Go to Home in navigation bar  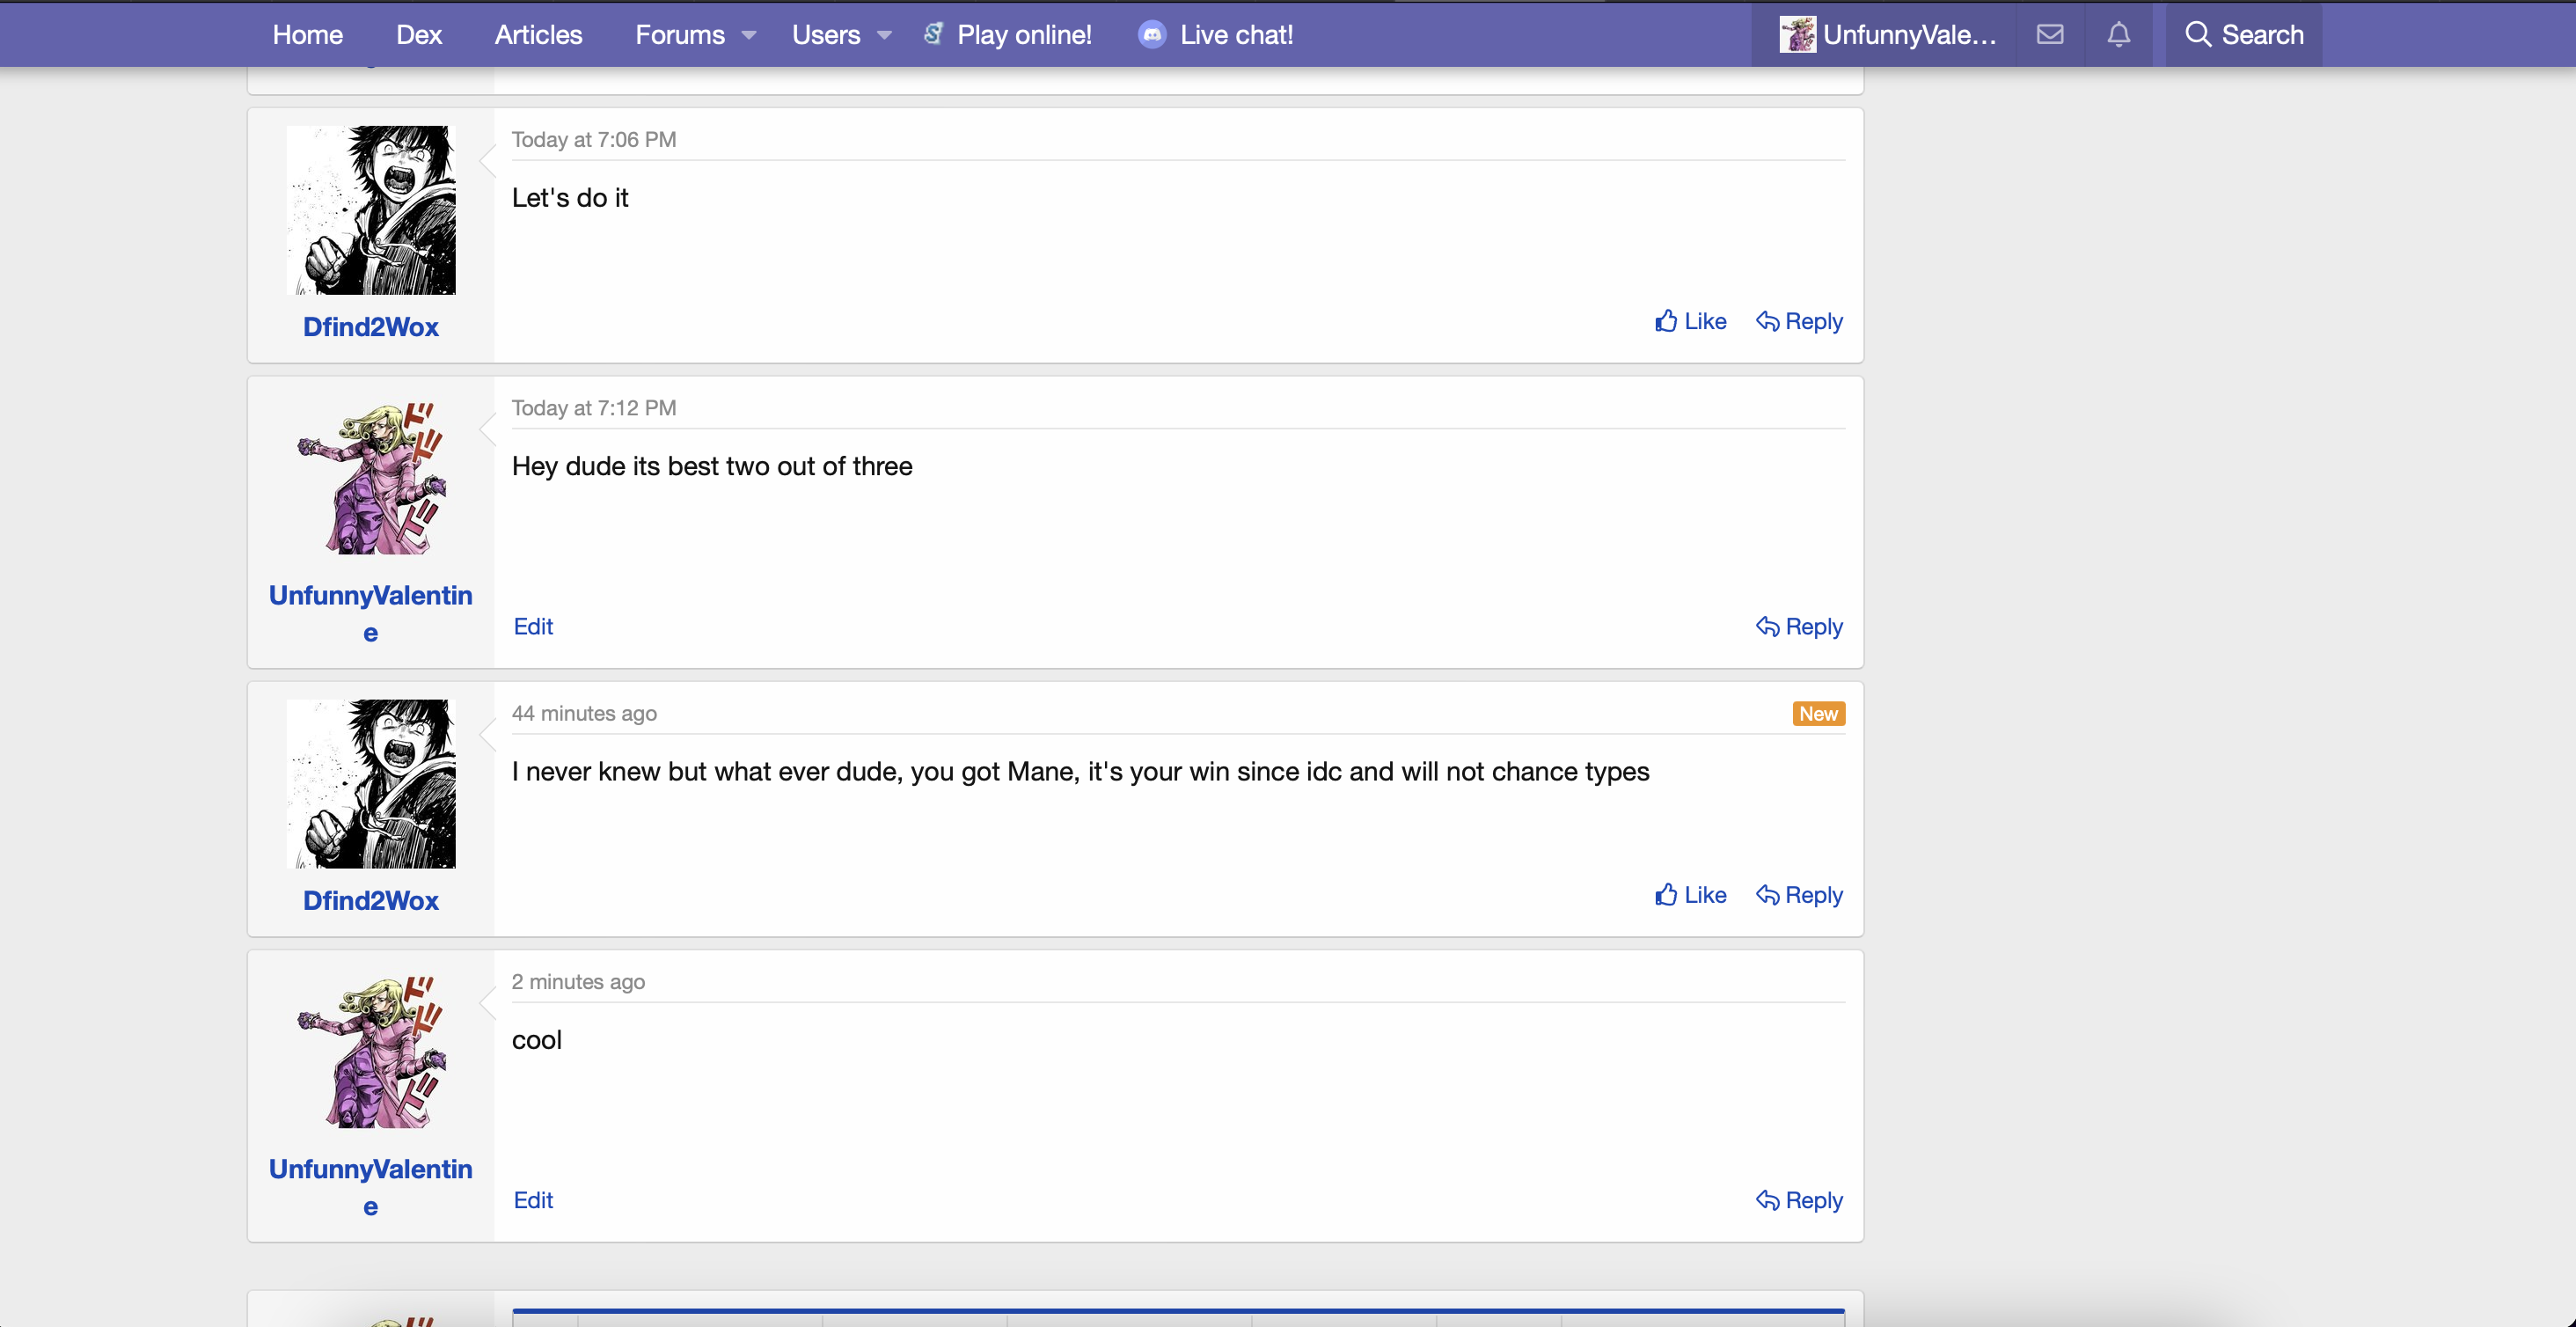coord(308,35)
